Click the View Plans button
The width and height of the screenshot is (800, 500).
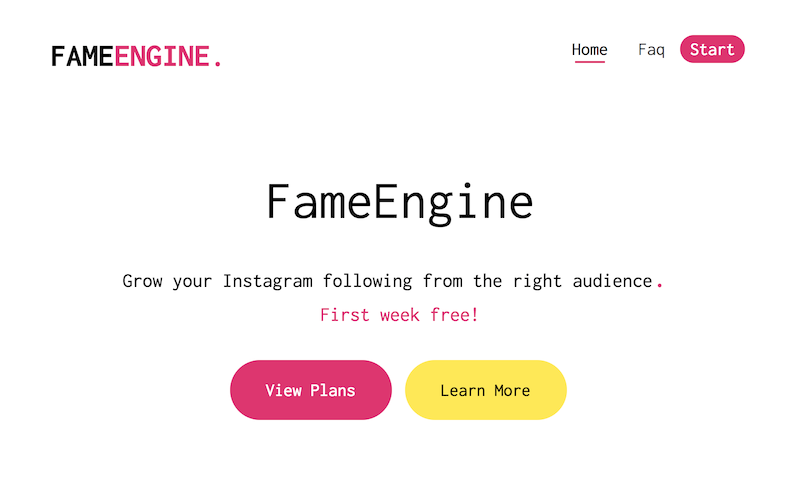click(310, 390)
